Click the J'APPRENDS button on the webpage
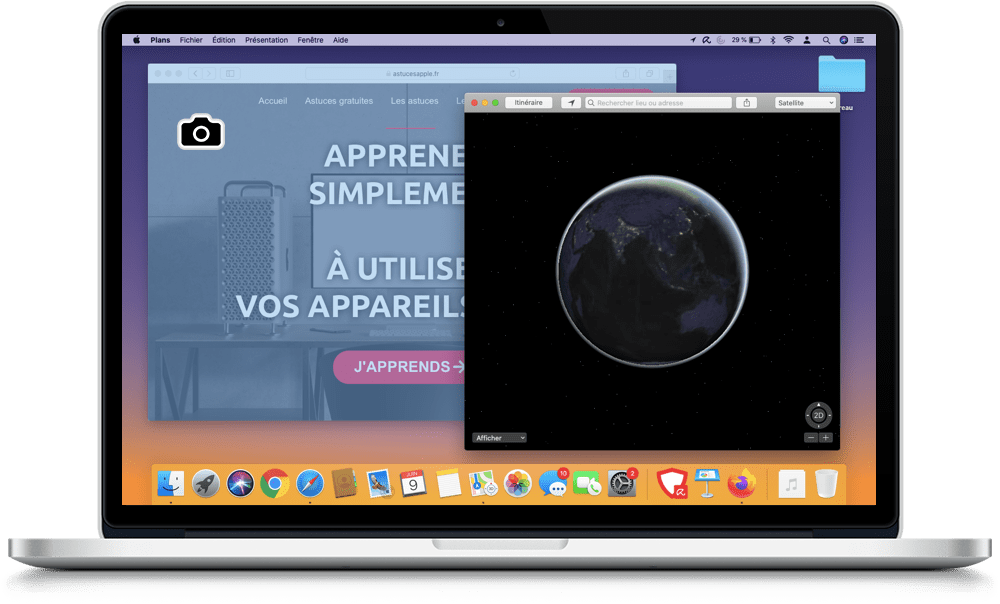1000x604 pixels. tap(400, 367)
